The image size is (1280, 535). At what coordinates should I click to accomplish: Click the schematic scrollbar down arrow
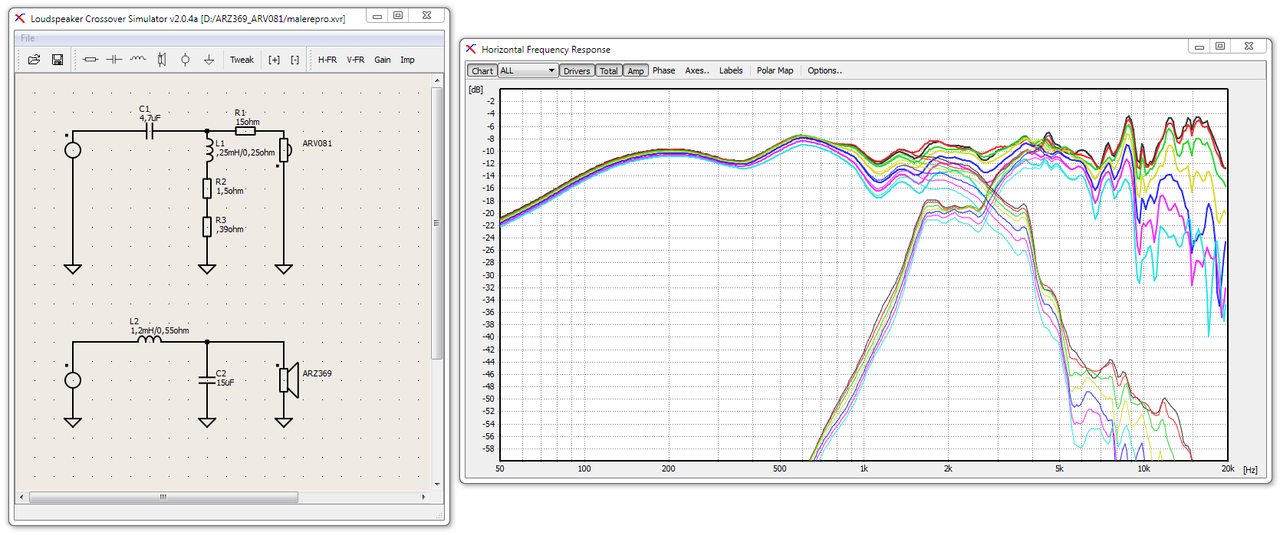click(x=436, y=484)
